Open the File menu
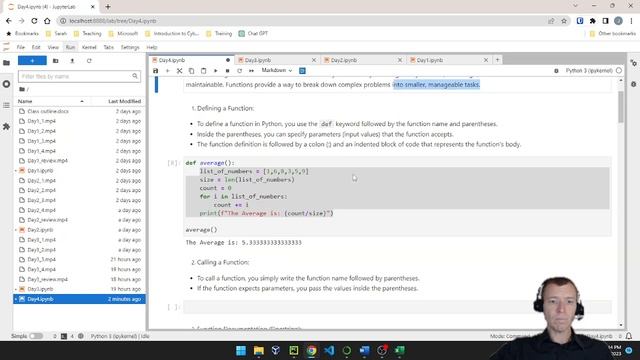Viewport: 640px width, 360px height. point(20,47)
